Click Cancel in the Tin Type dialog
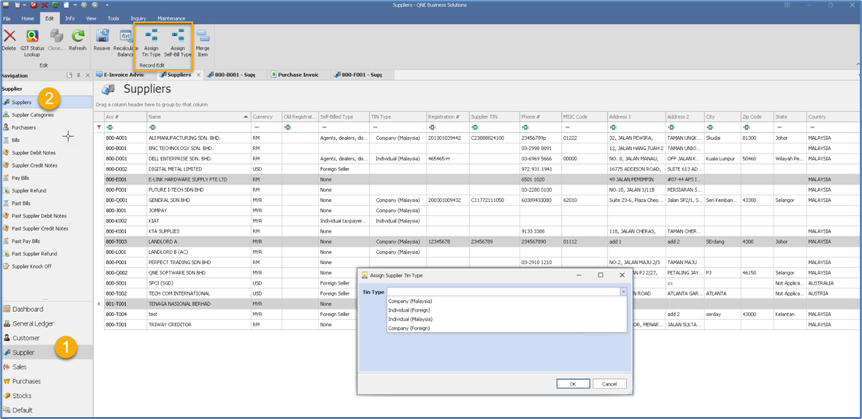This screenshot has width=862, height=419. pos(609,383)
